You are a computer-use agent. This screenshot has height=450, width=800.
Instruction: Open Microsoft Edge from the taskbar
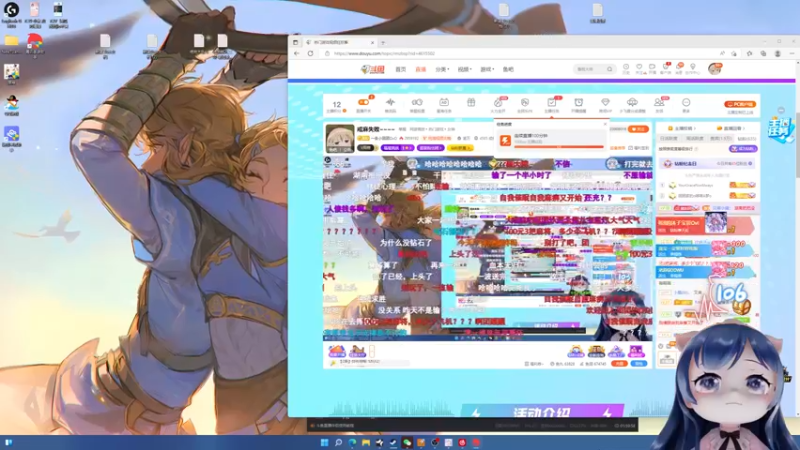pos(352,442)
